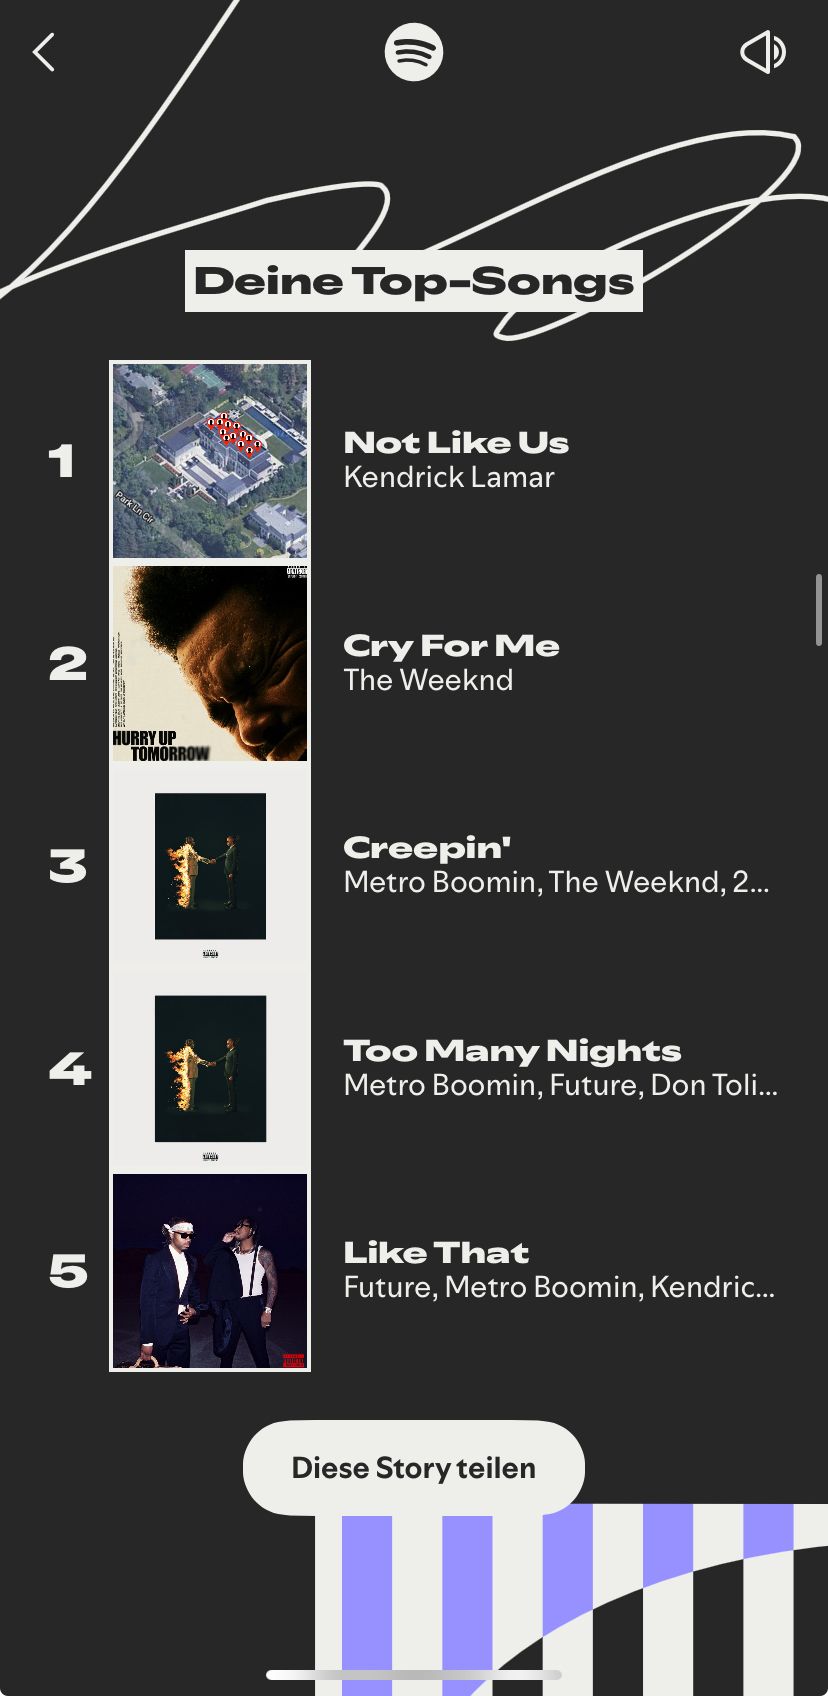Tap the back arrow icon
Screen dimensions: 828x1696
[44, 52]
